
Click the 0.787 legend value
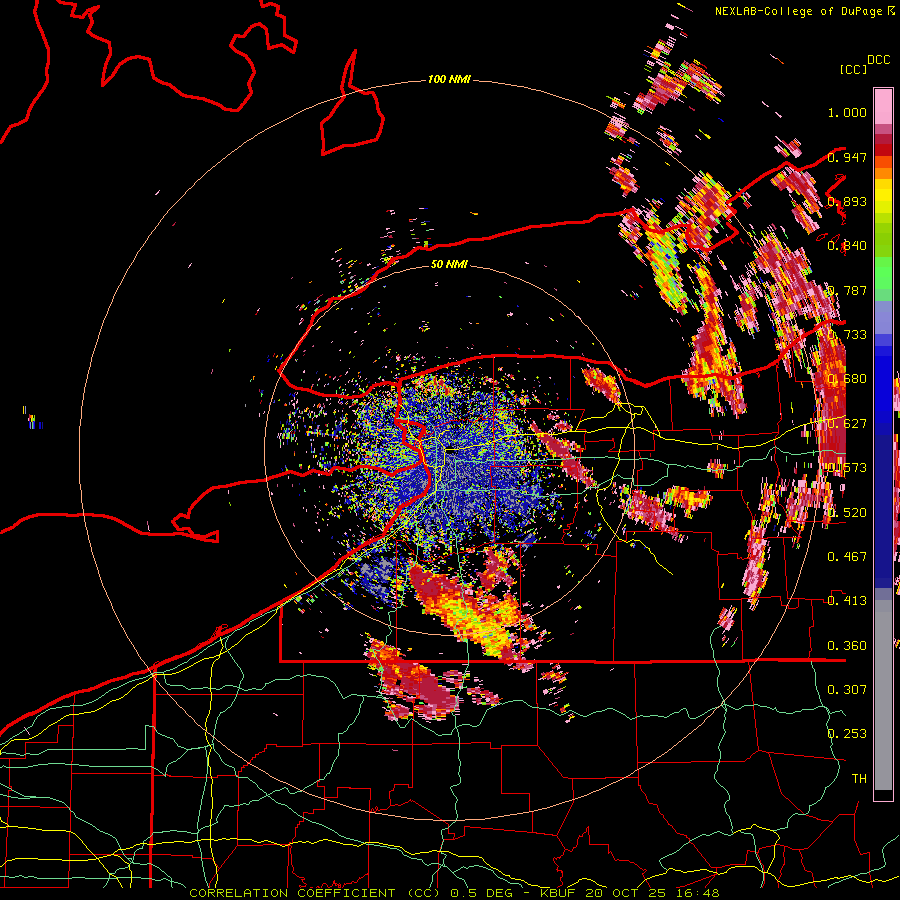pos(847,290)
